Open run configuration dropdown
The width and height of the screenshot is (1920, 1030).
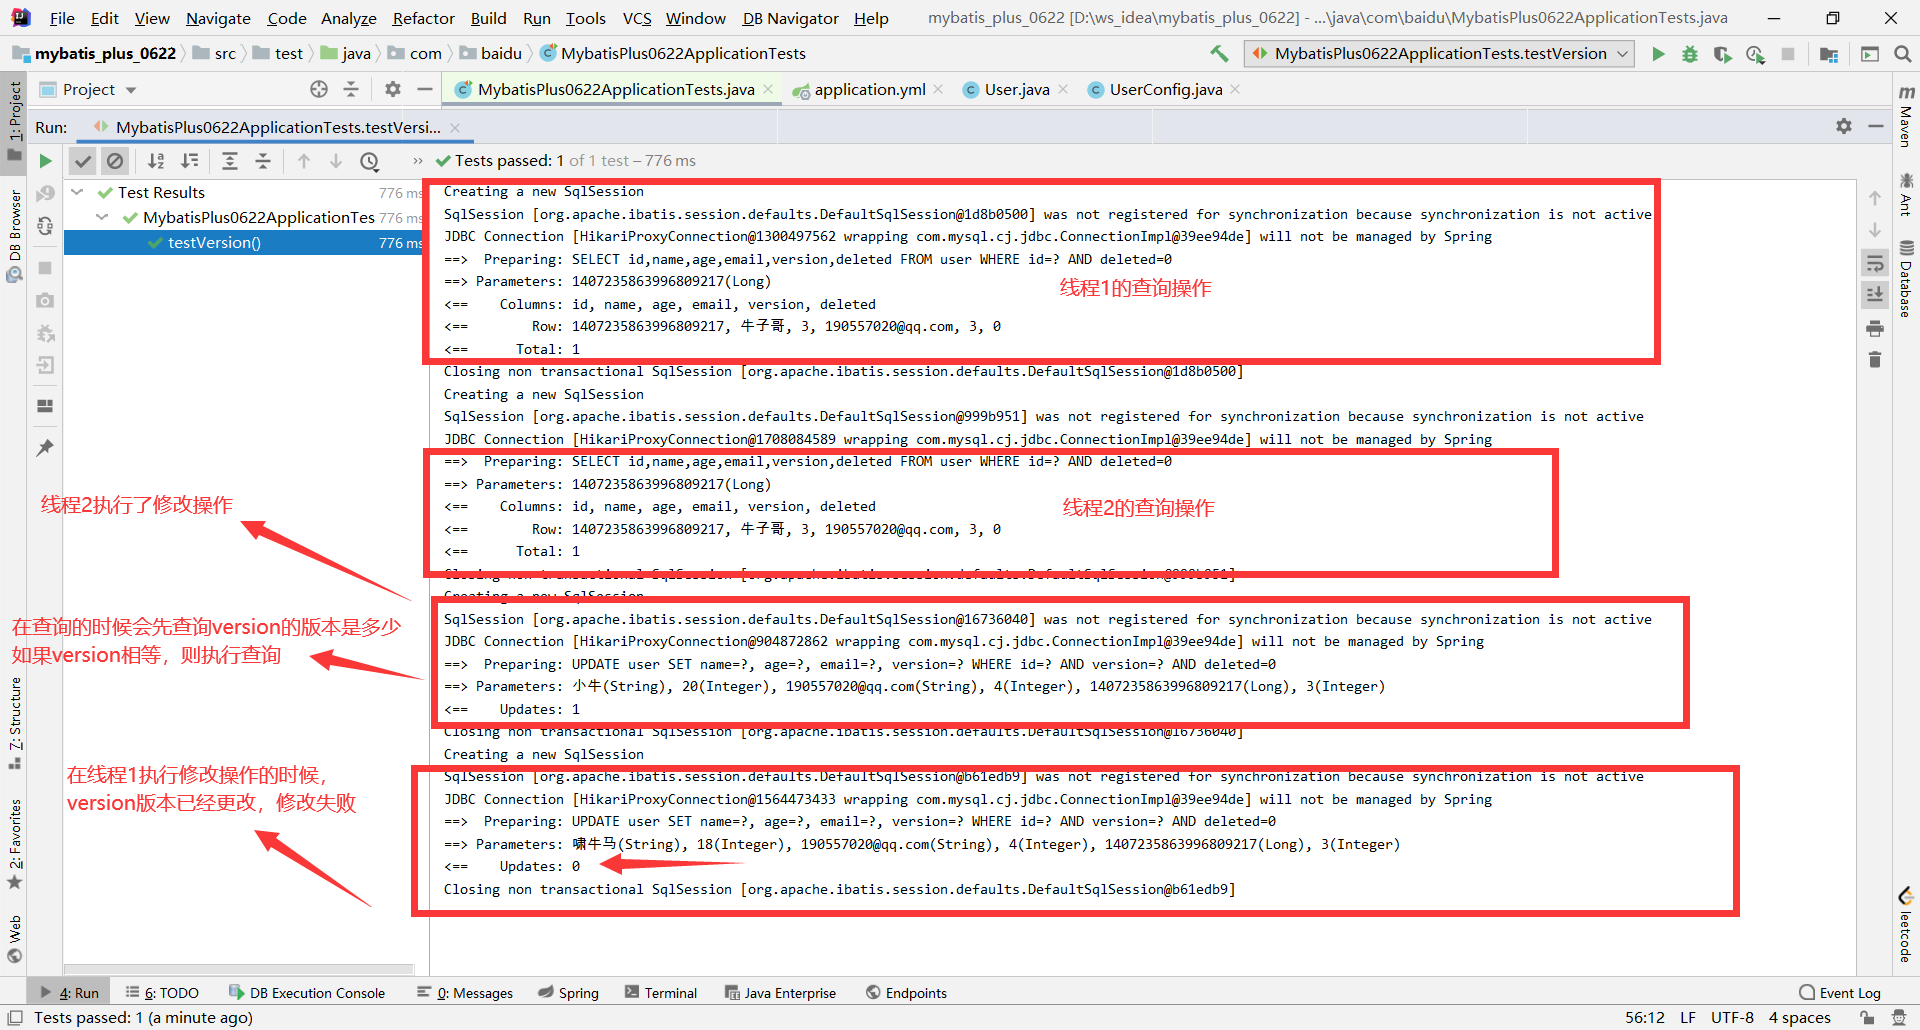(1440, 54)
